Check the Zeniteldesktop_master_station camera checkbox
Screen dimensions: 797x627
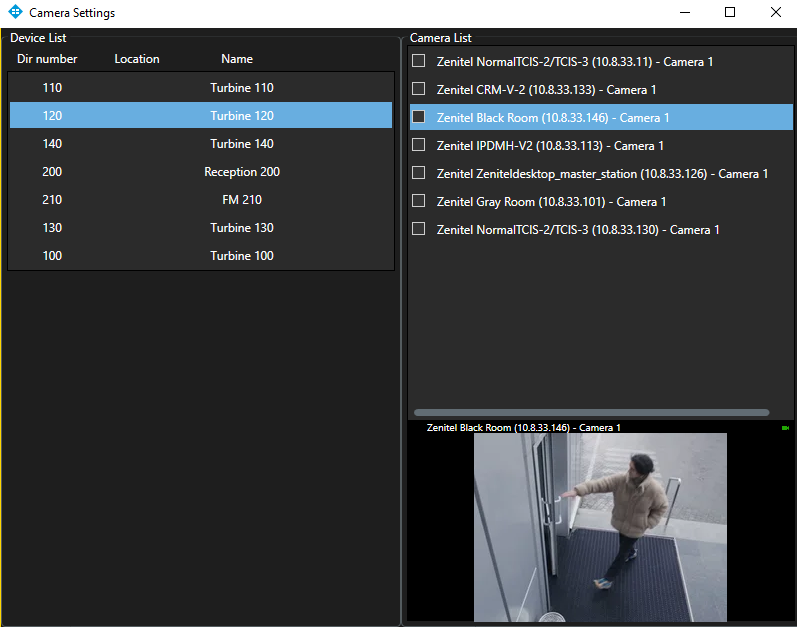click(x=419, y=173)
